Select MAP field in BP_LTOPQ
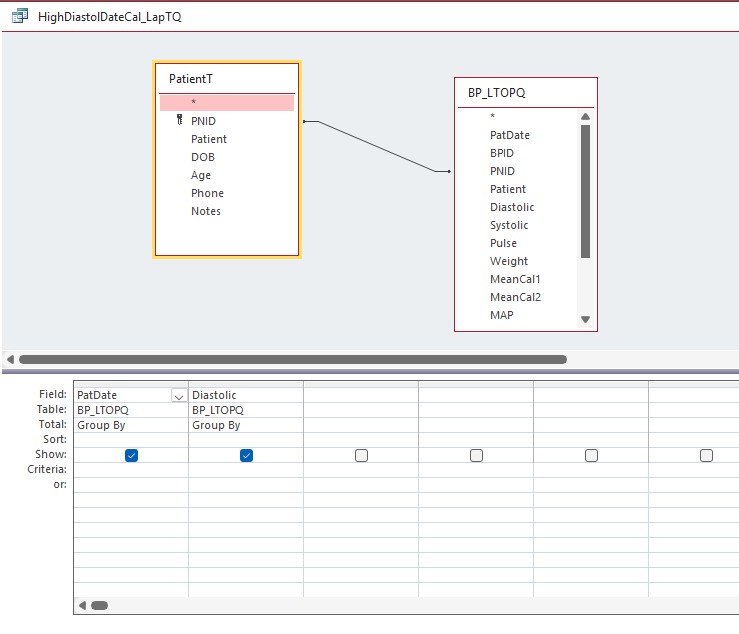Screen dimensions: 739x634 coord(501,315)
